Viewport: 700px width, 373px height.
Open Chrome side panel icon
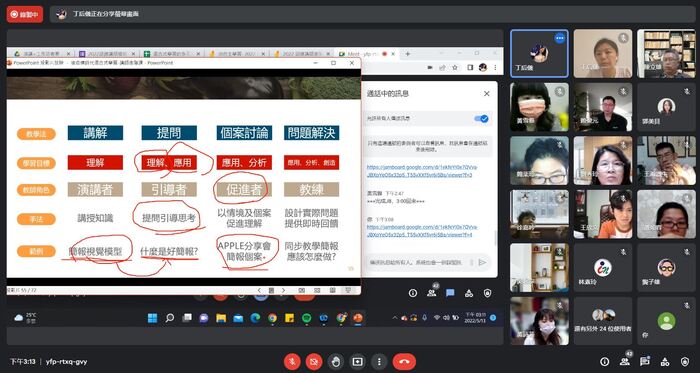470,67
